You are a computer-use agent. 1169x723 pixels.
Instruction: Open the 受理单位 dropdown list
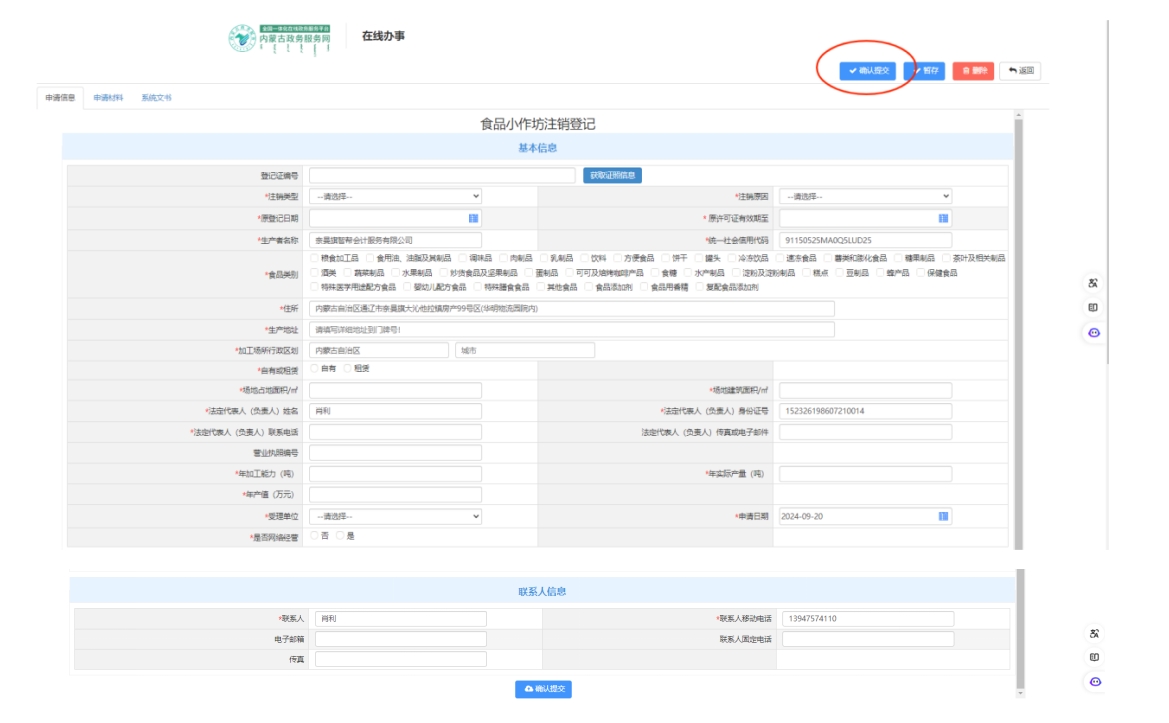[395, 516]
